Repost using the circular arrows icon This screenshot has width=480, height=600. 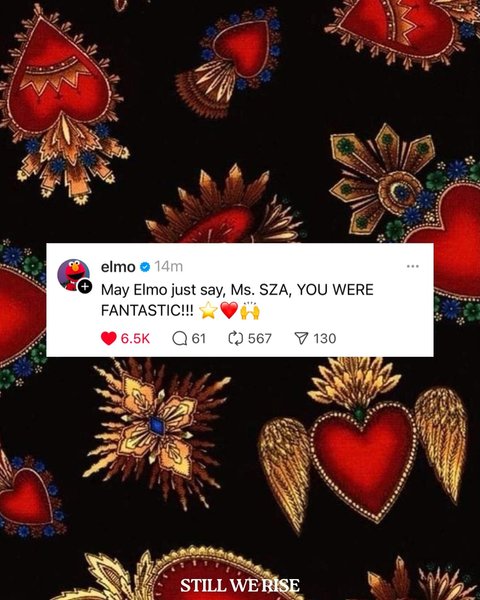(x=236, y=338)
